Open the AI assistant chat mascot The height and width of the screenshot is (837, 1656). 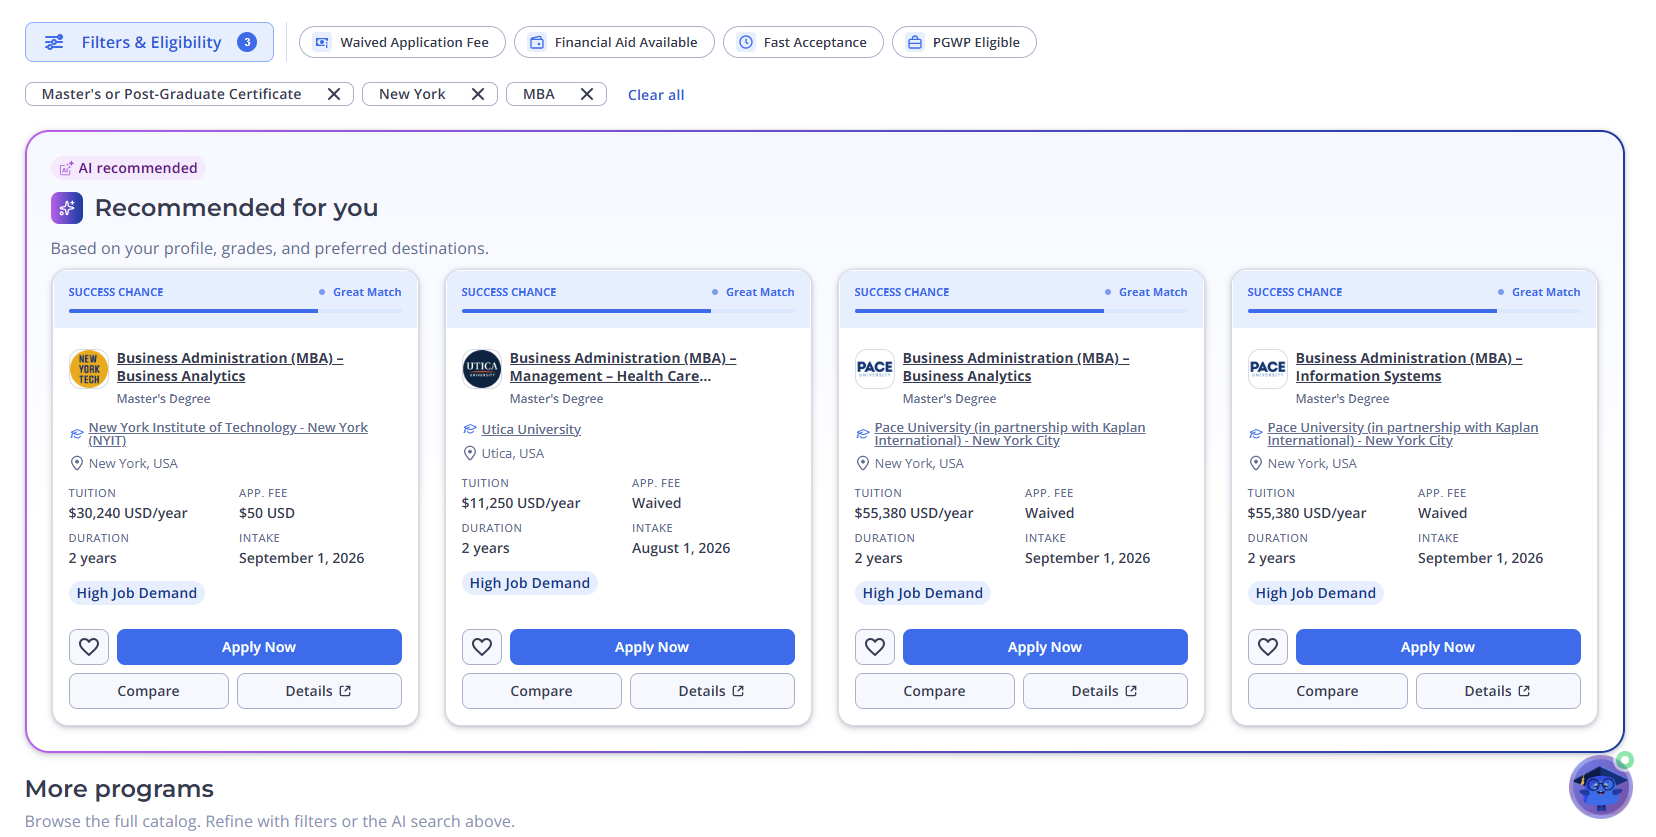tap(1600, 786)
